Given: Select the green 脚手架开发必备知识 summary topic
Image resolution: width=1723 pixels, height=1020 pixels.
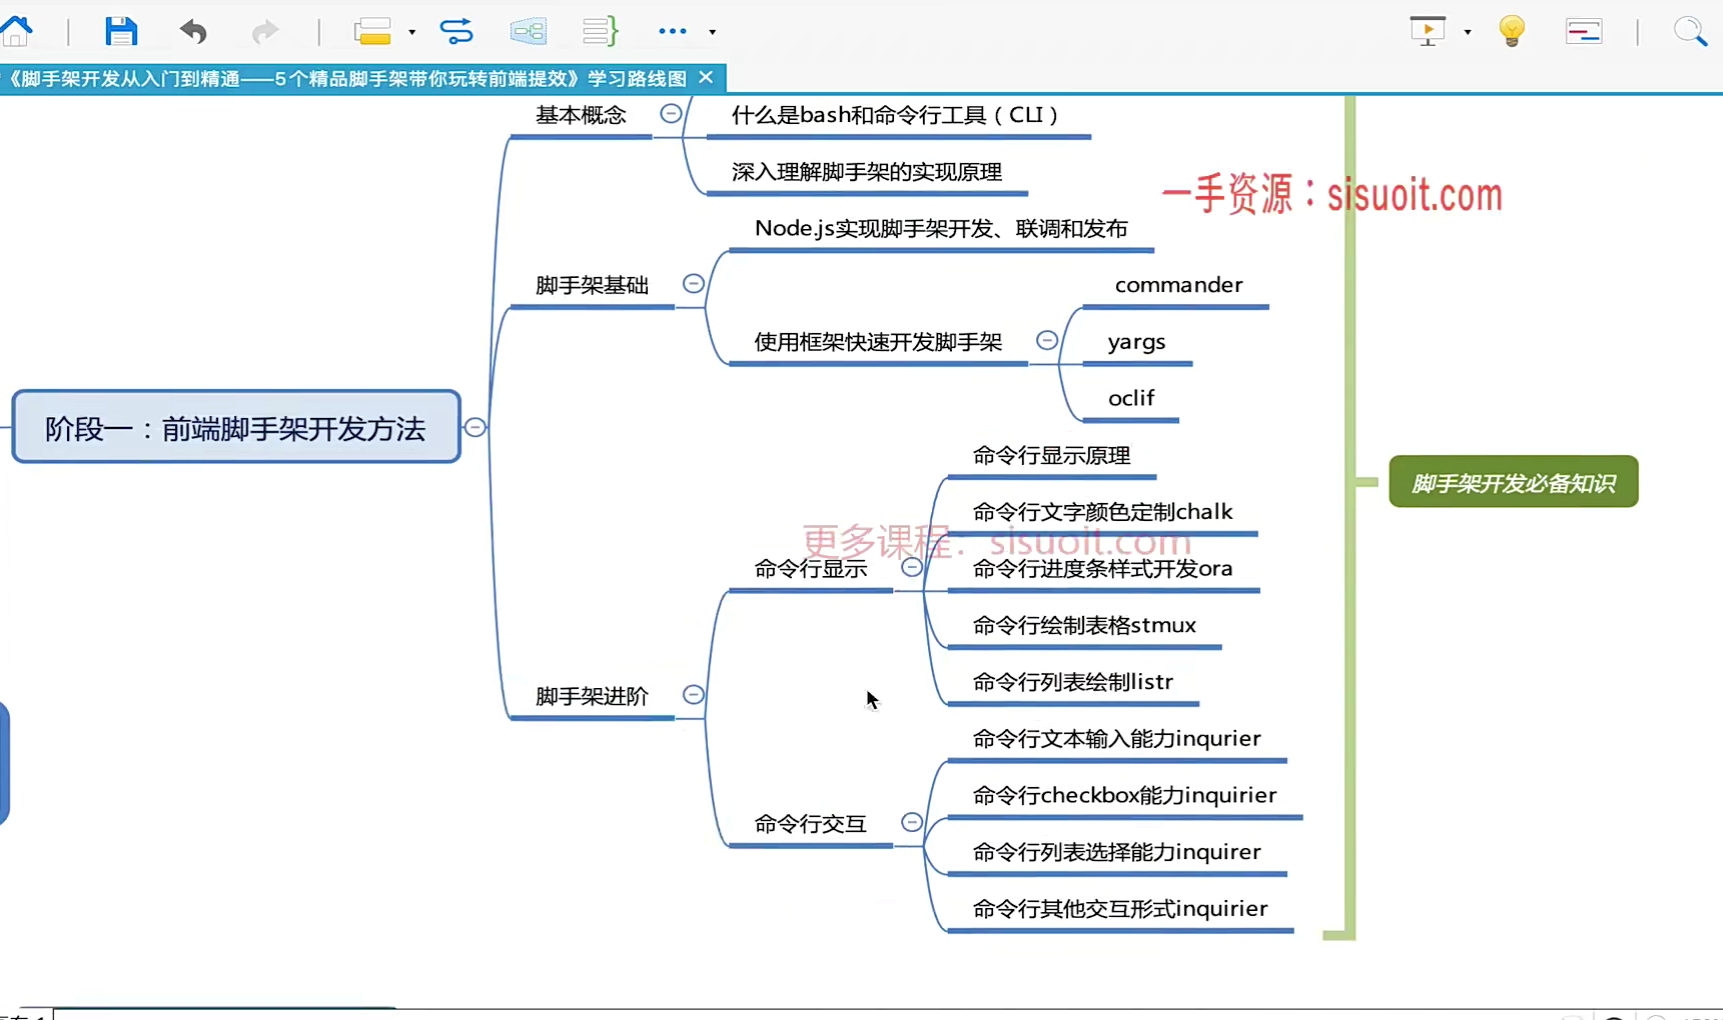Looking at the screenshot, I should coord(1513,483).
